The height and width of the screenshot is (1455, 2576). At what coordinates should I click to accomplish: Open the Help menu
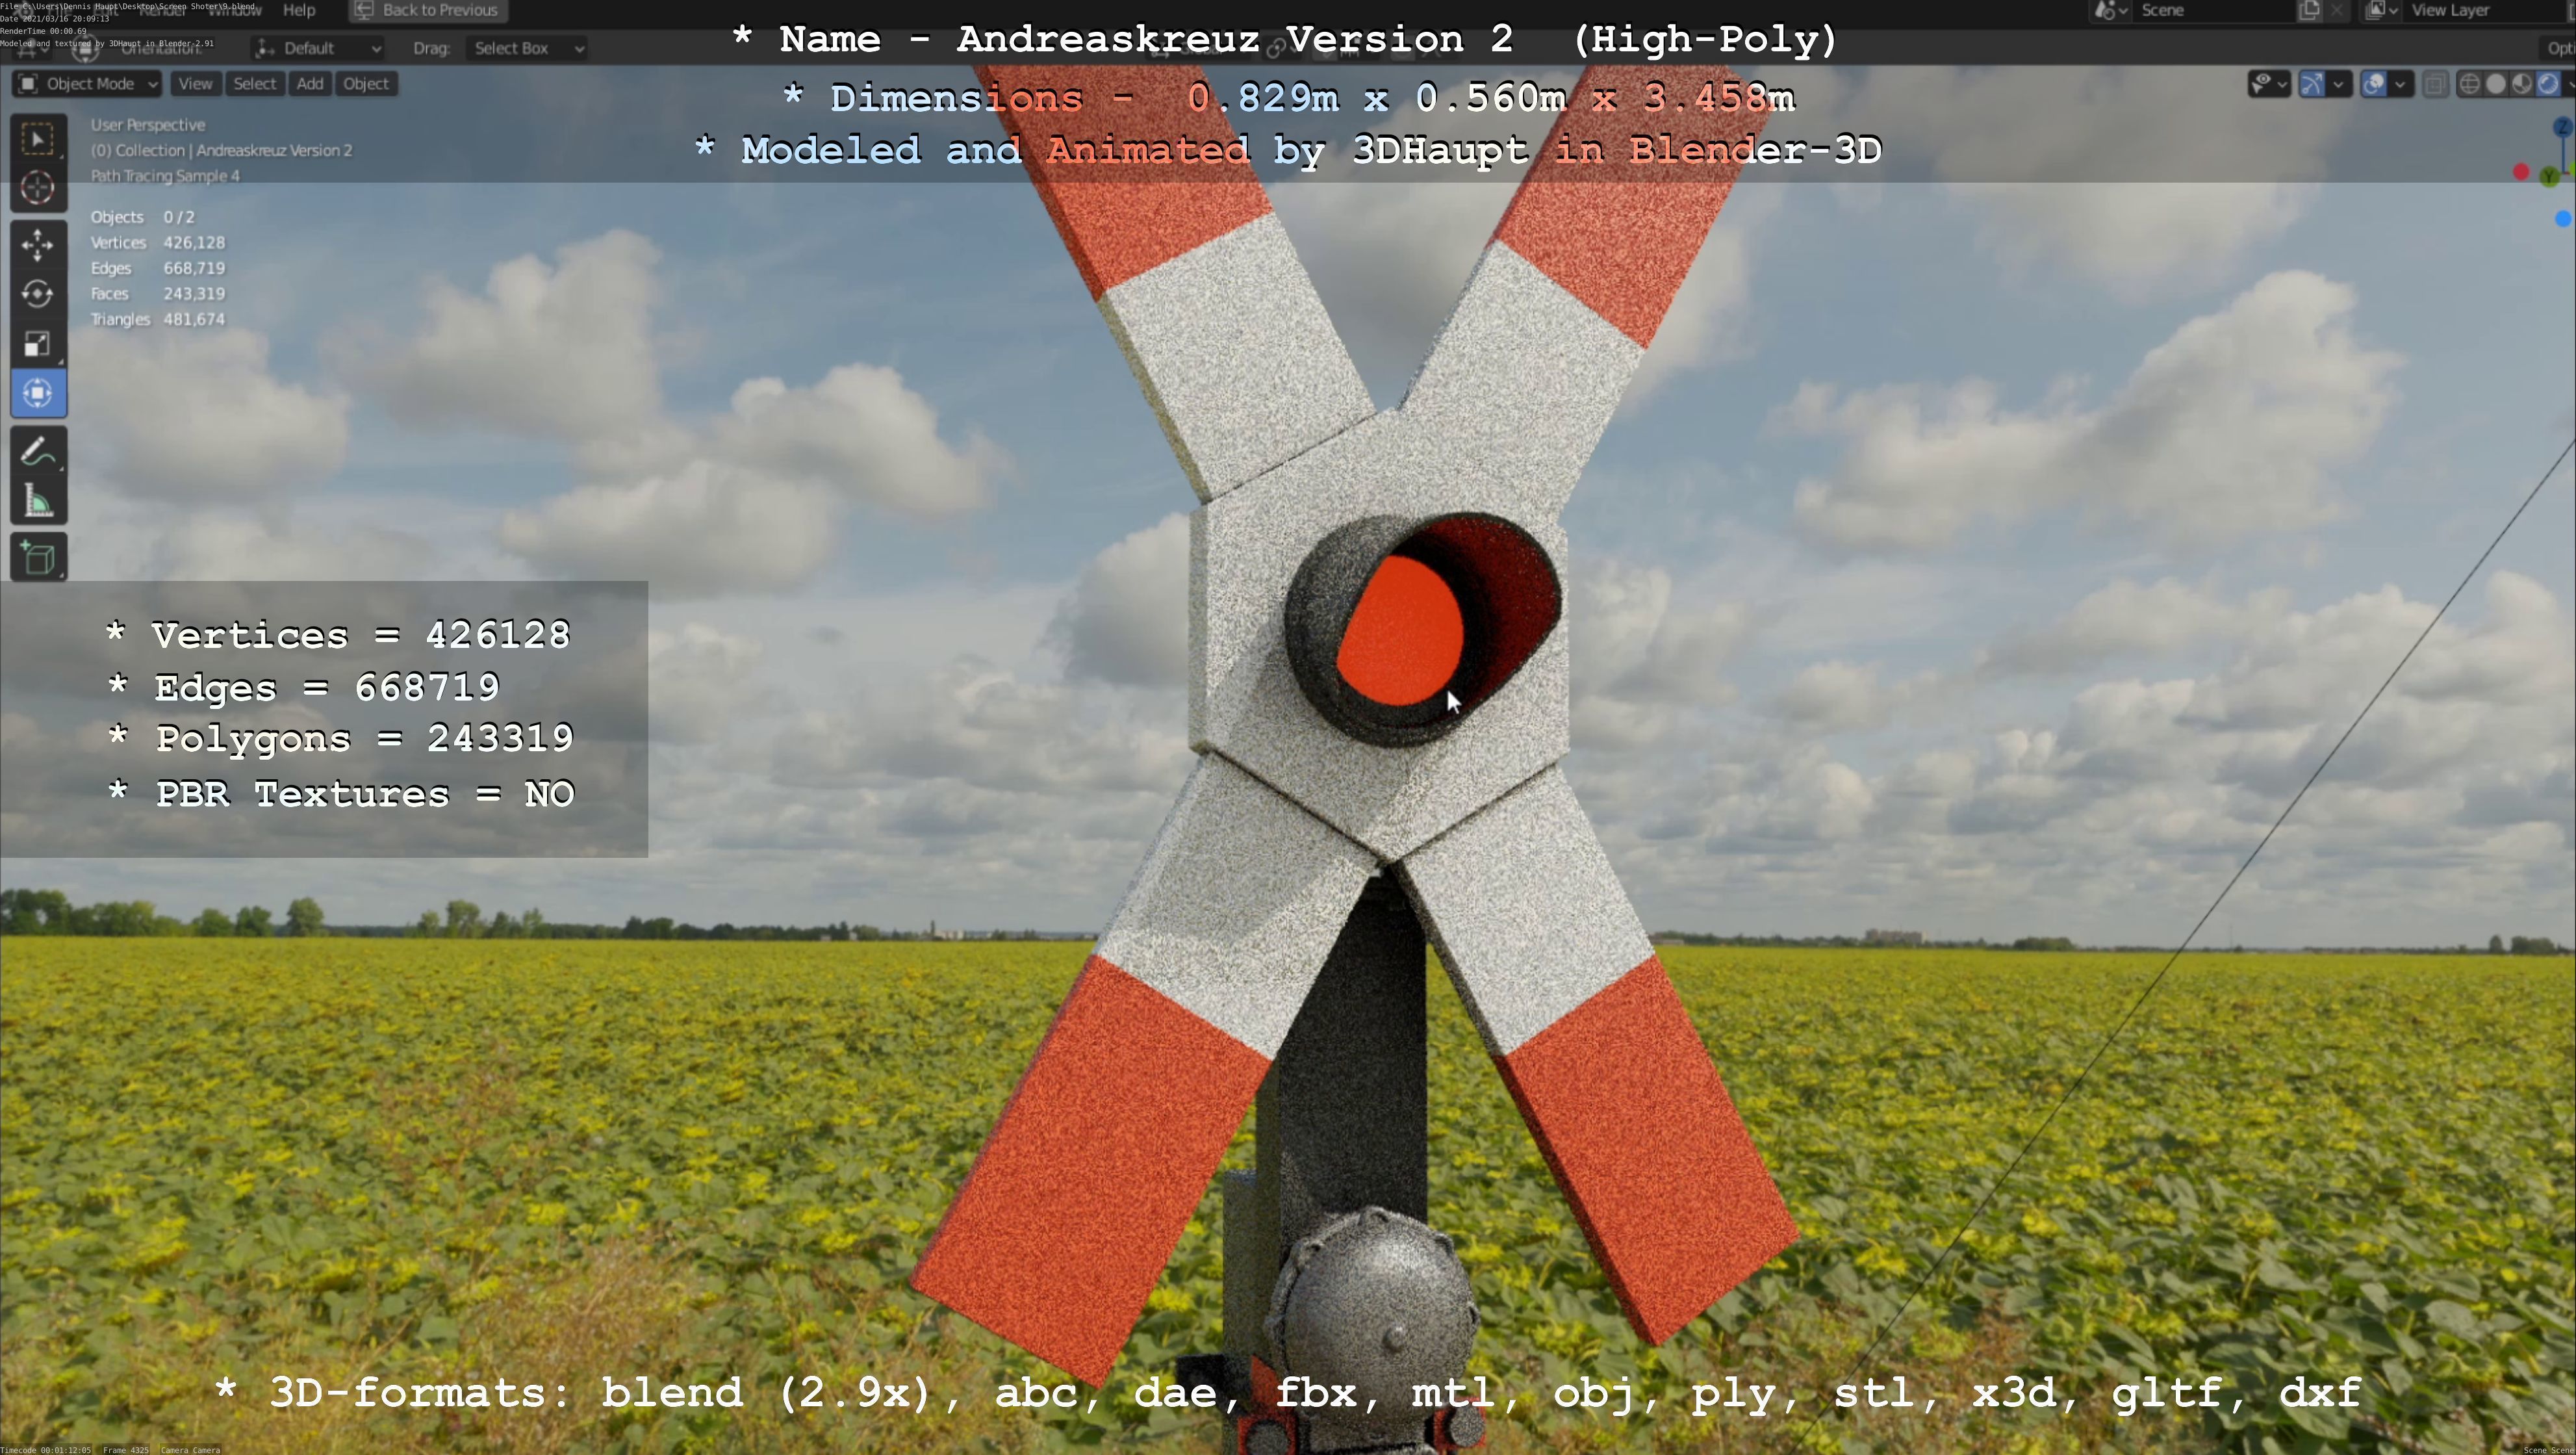(x=299, y=10)
